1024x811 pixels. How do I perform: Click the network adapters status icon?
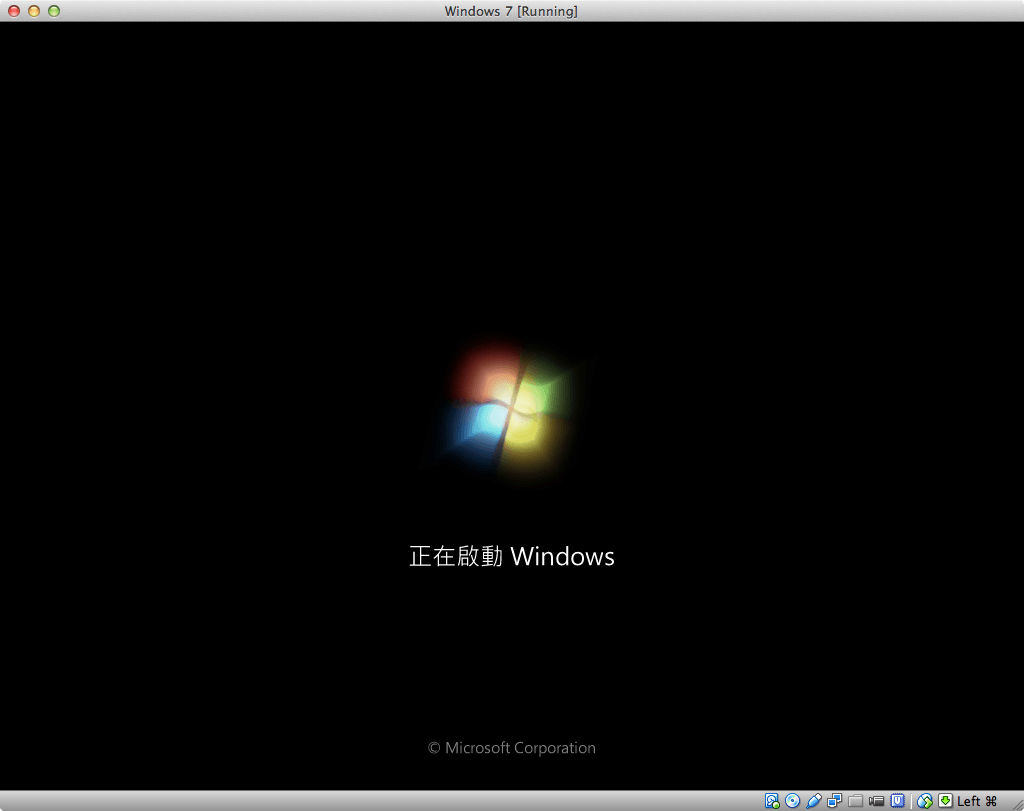pos(833,800)
